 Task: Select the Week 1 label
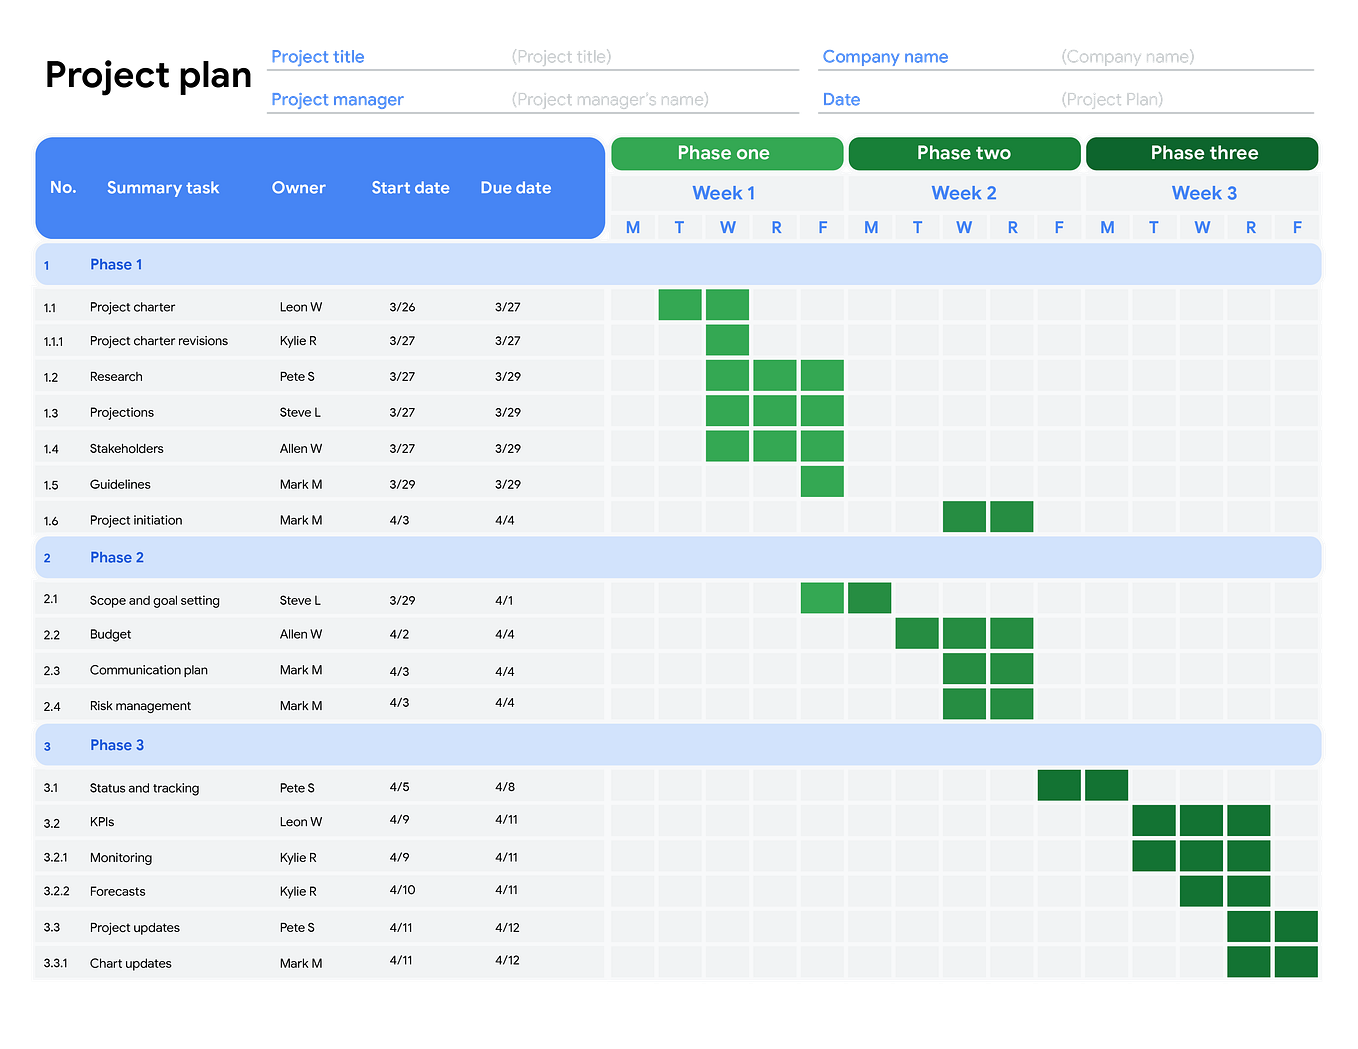(x=723, y=192)
